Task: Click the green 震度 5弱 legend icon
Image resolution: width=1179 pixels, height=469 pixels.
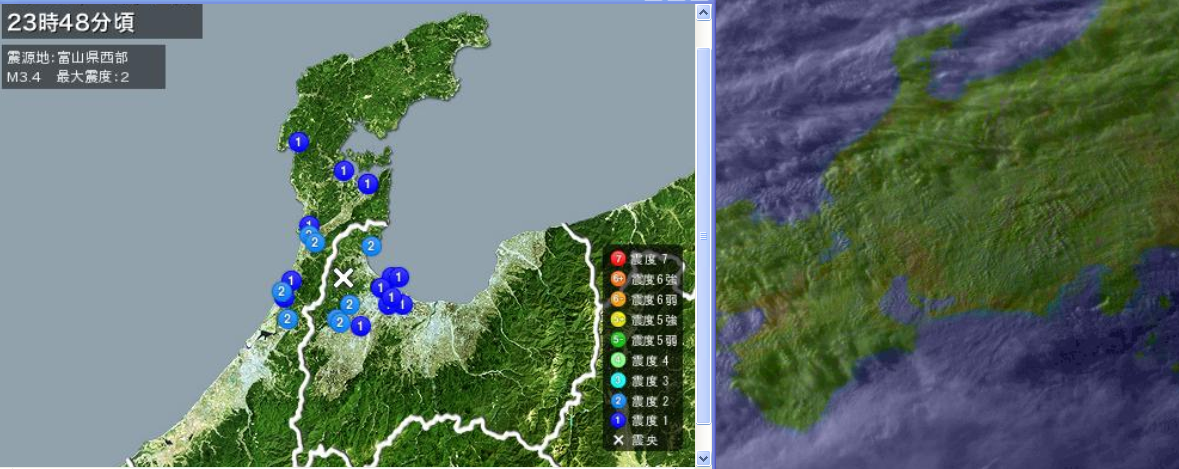Action: (618, 340)
